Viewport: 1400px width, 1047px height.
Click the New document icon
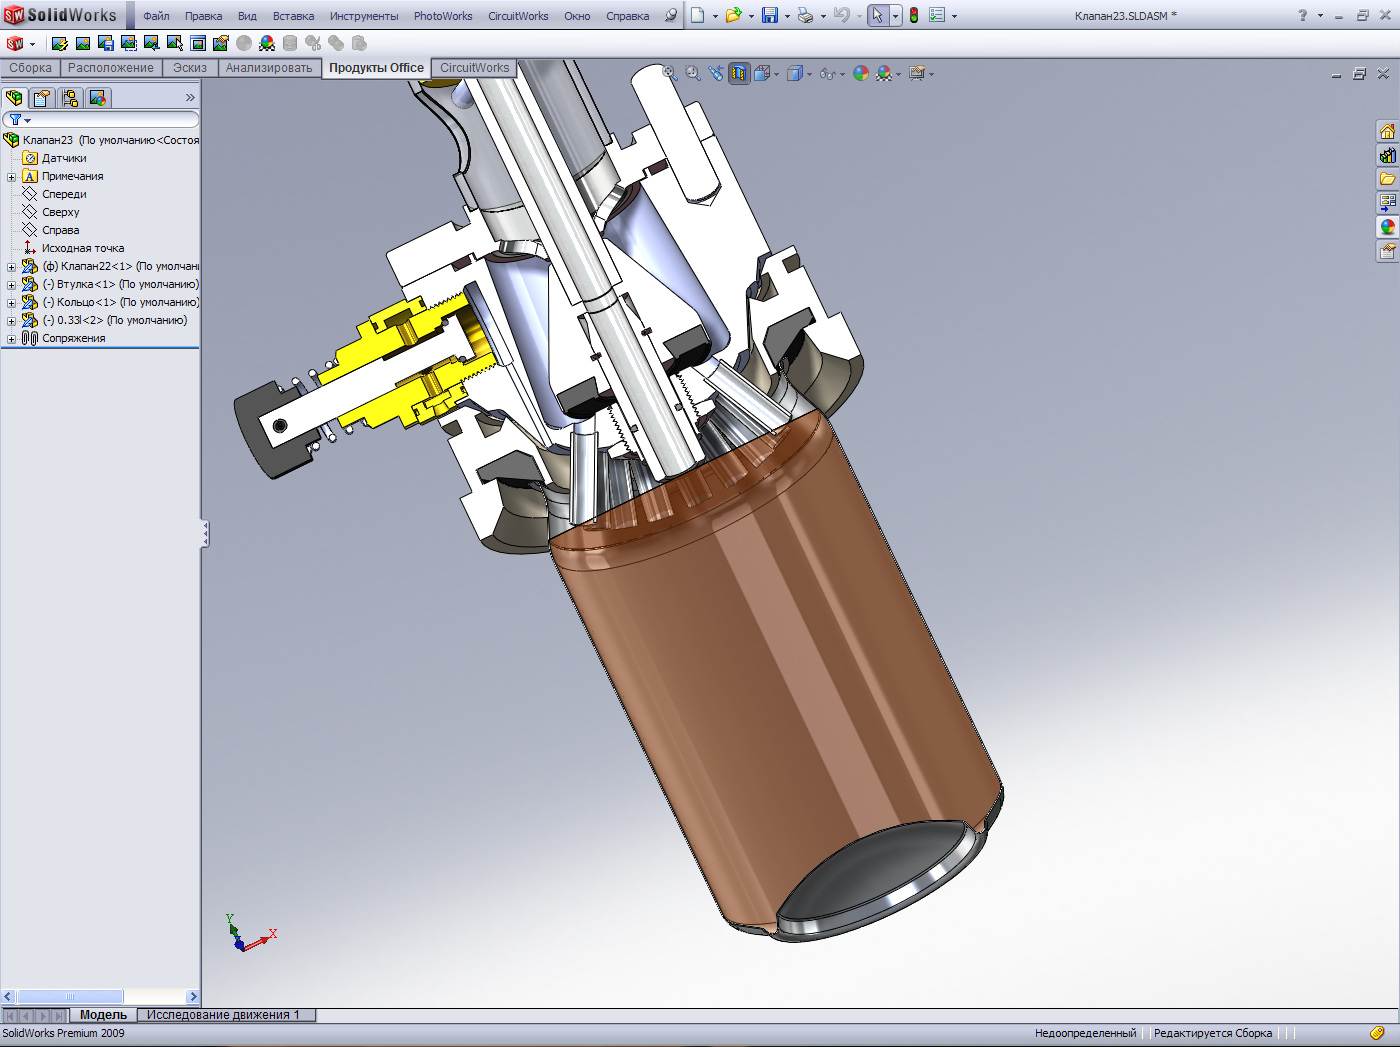(x=698, y=15)
